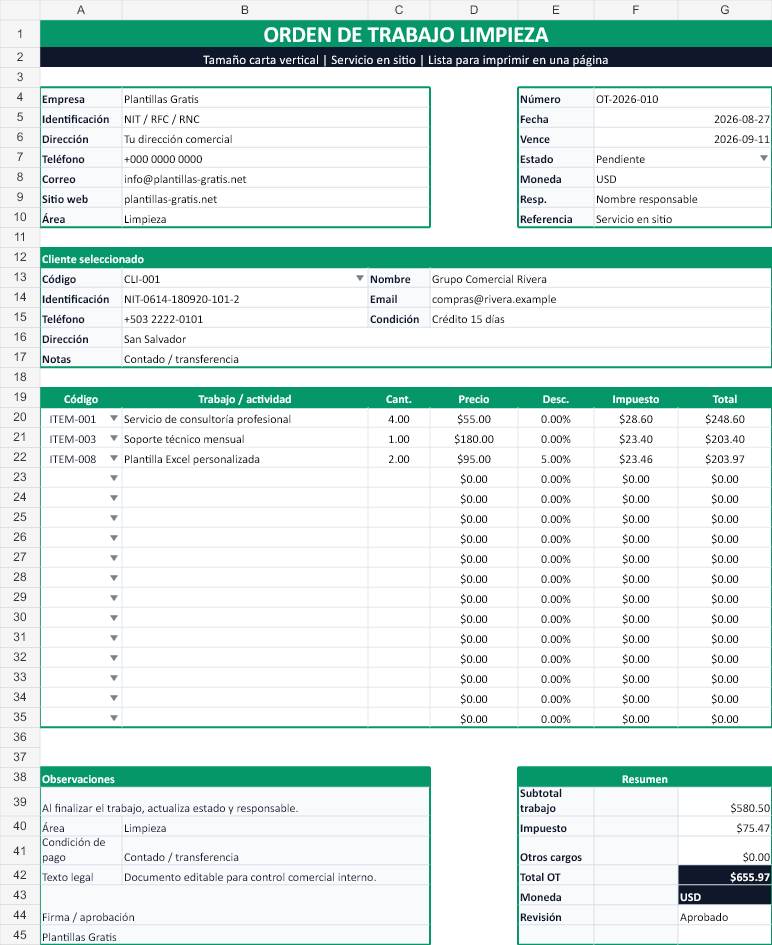Screen dimensions: 772x945
Task: Open dropdown arrow for ITEM-003
Action: [x=114, y=438]
